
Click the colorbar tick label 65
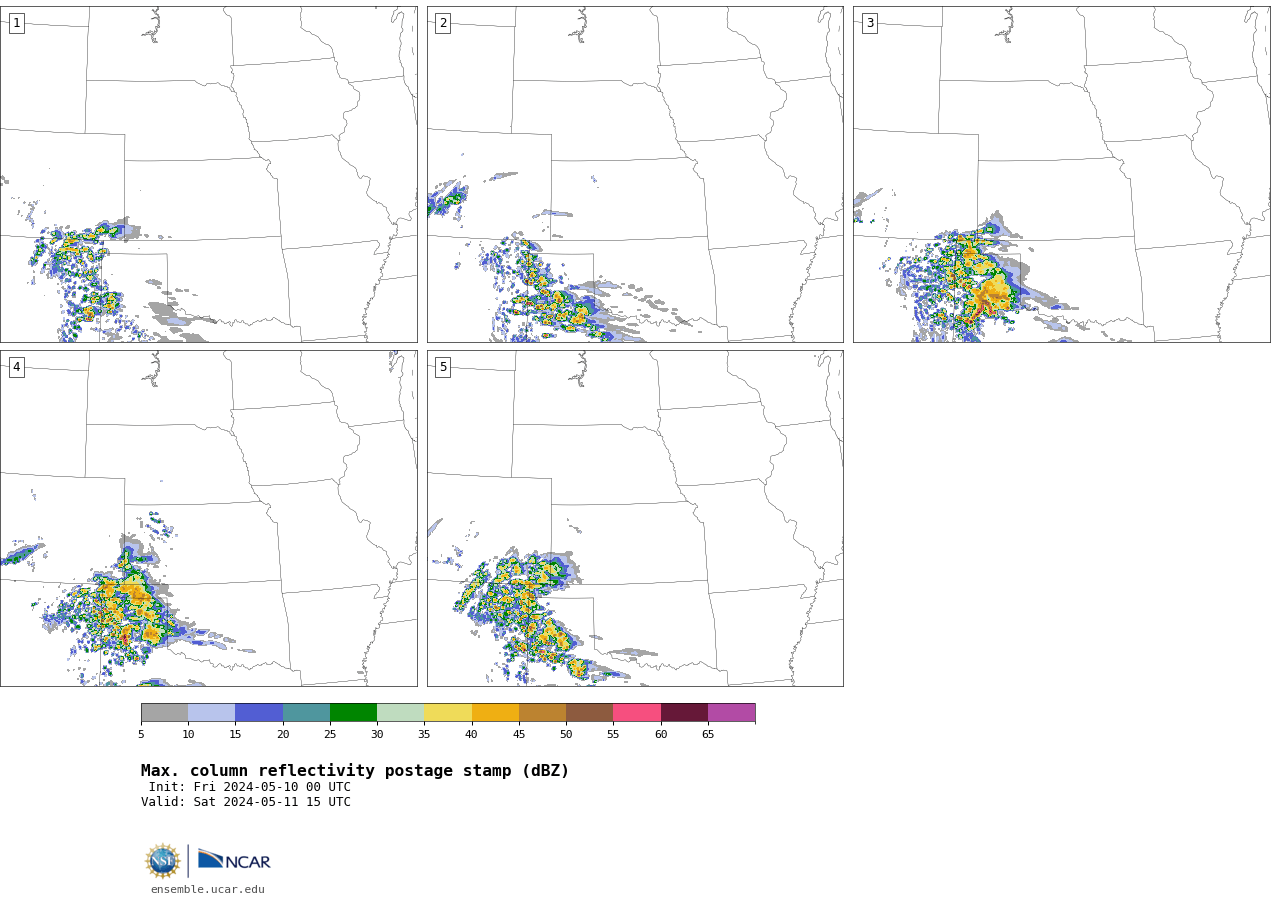point(708,735)
